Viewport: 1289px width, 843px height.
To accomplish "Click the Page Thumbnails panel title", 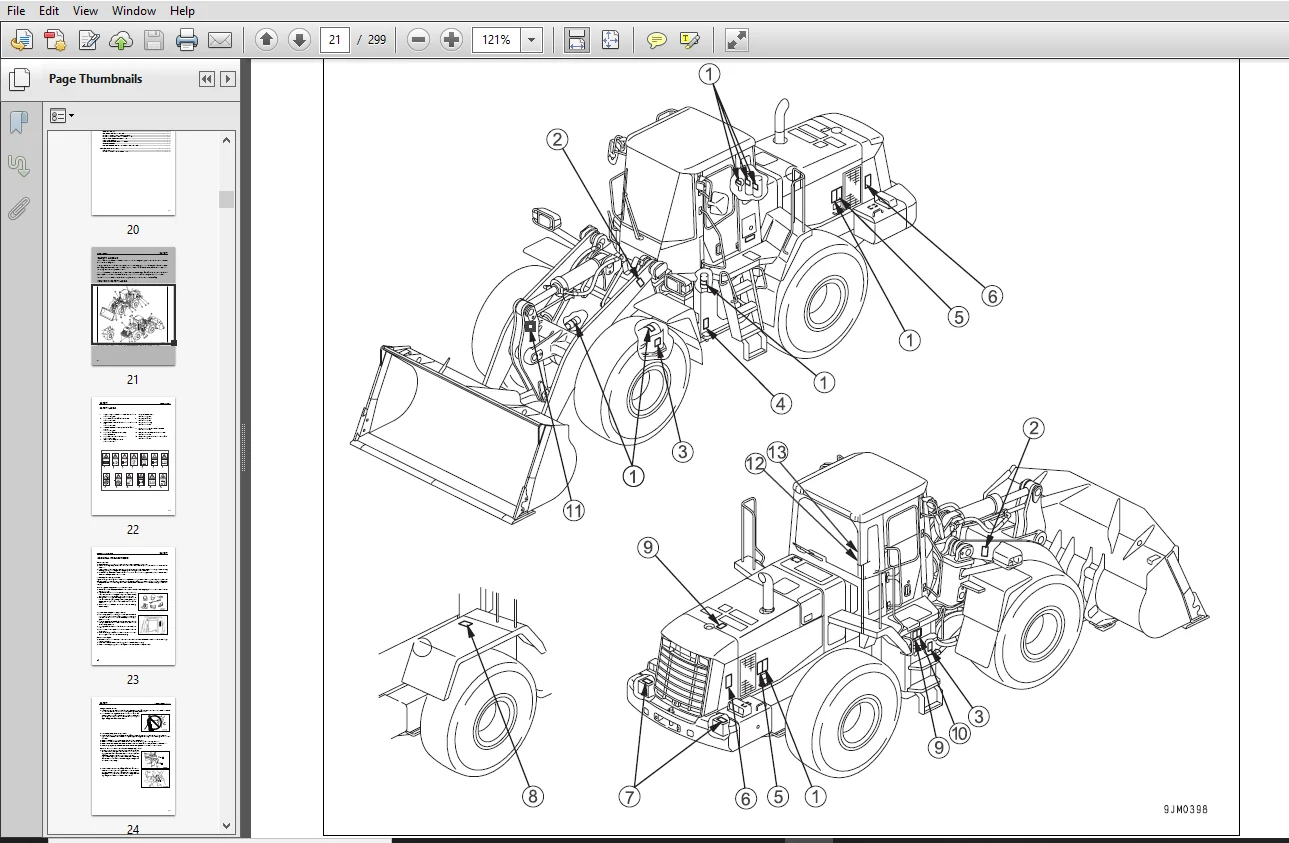I will (96, 79).
